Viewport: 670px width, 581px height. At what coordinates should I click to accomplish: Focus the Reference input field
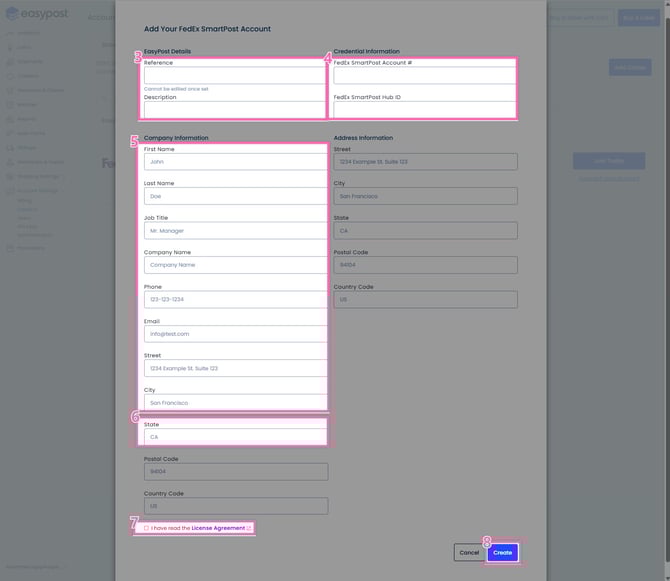tap(235, 76)
